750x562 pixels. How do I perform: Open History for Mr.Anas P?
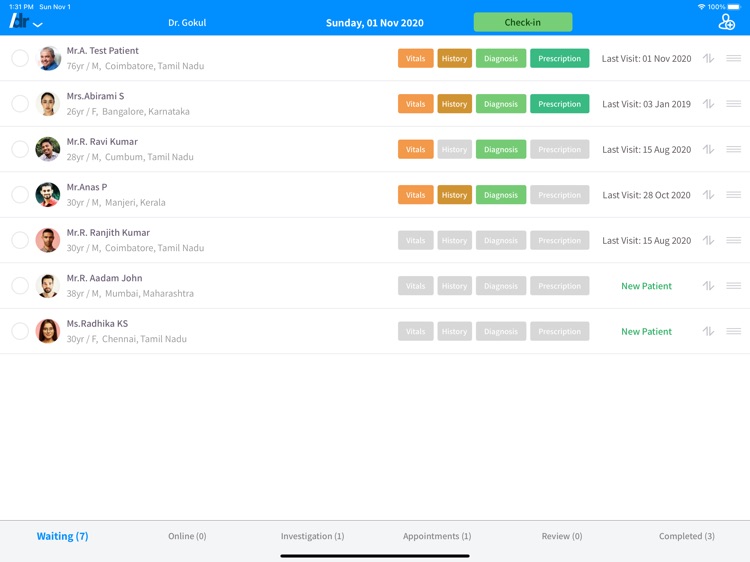point(454,195)
